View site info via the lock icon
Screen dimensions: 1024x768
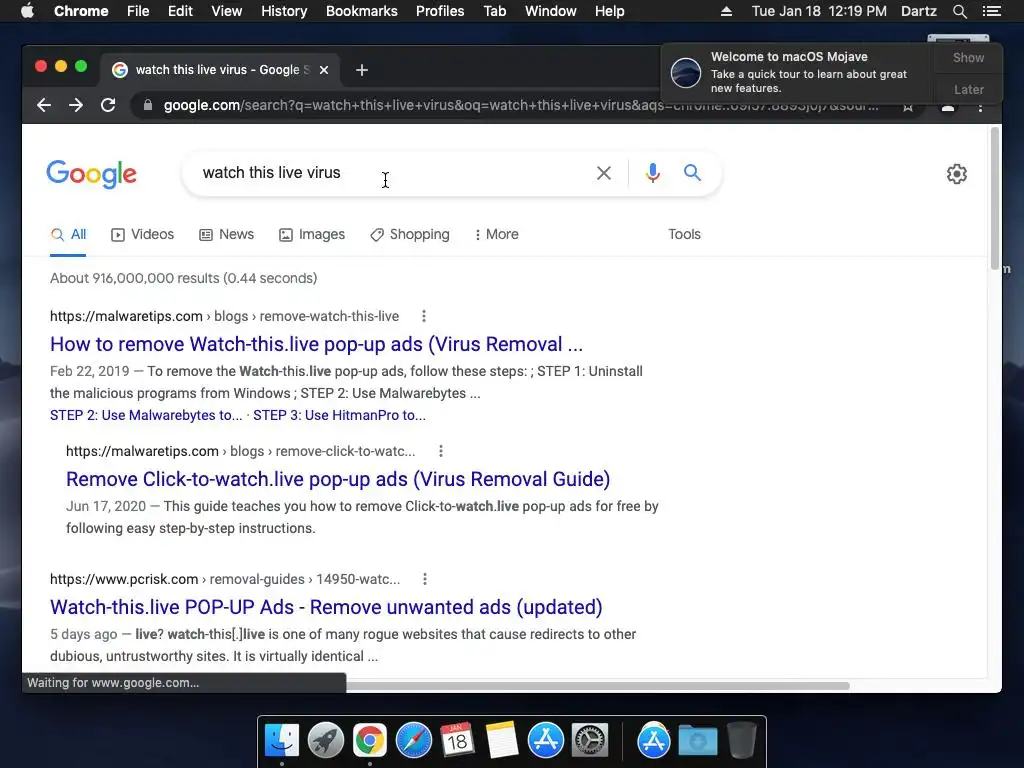148,105
